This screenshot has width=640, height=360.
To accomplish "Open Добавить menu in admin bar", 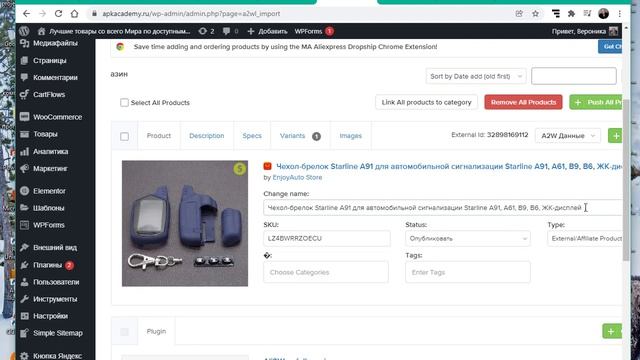I will click(267, 31).
